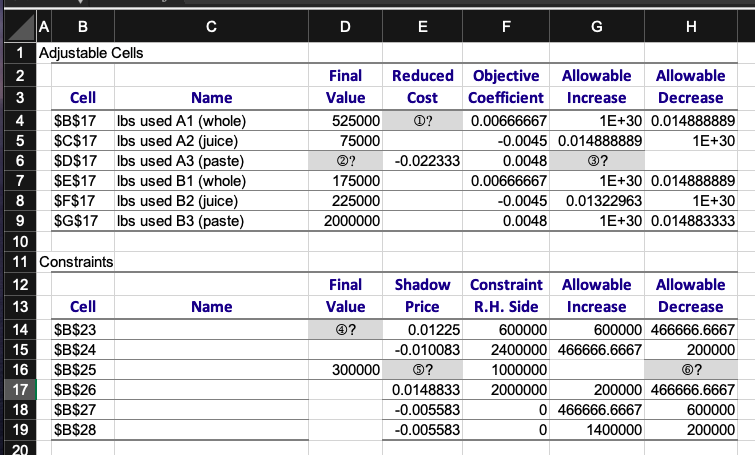Click 'lbs used B1 (whole)' name cell
Screen dimensions: 755x455
[211, 181]
